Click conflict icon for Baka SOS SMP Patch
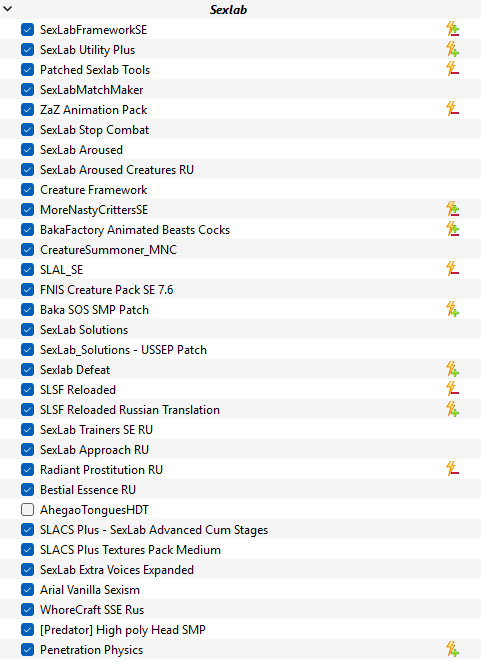481x661 pixels. (452, 309)
